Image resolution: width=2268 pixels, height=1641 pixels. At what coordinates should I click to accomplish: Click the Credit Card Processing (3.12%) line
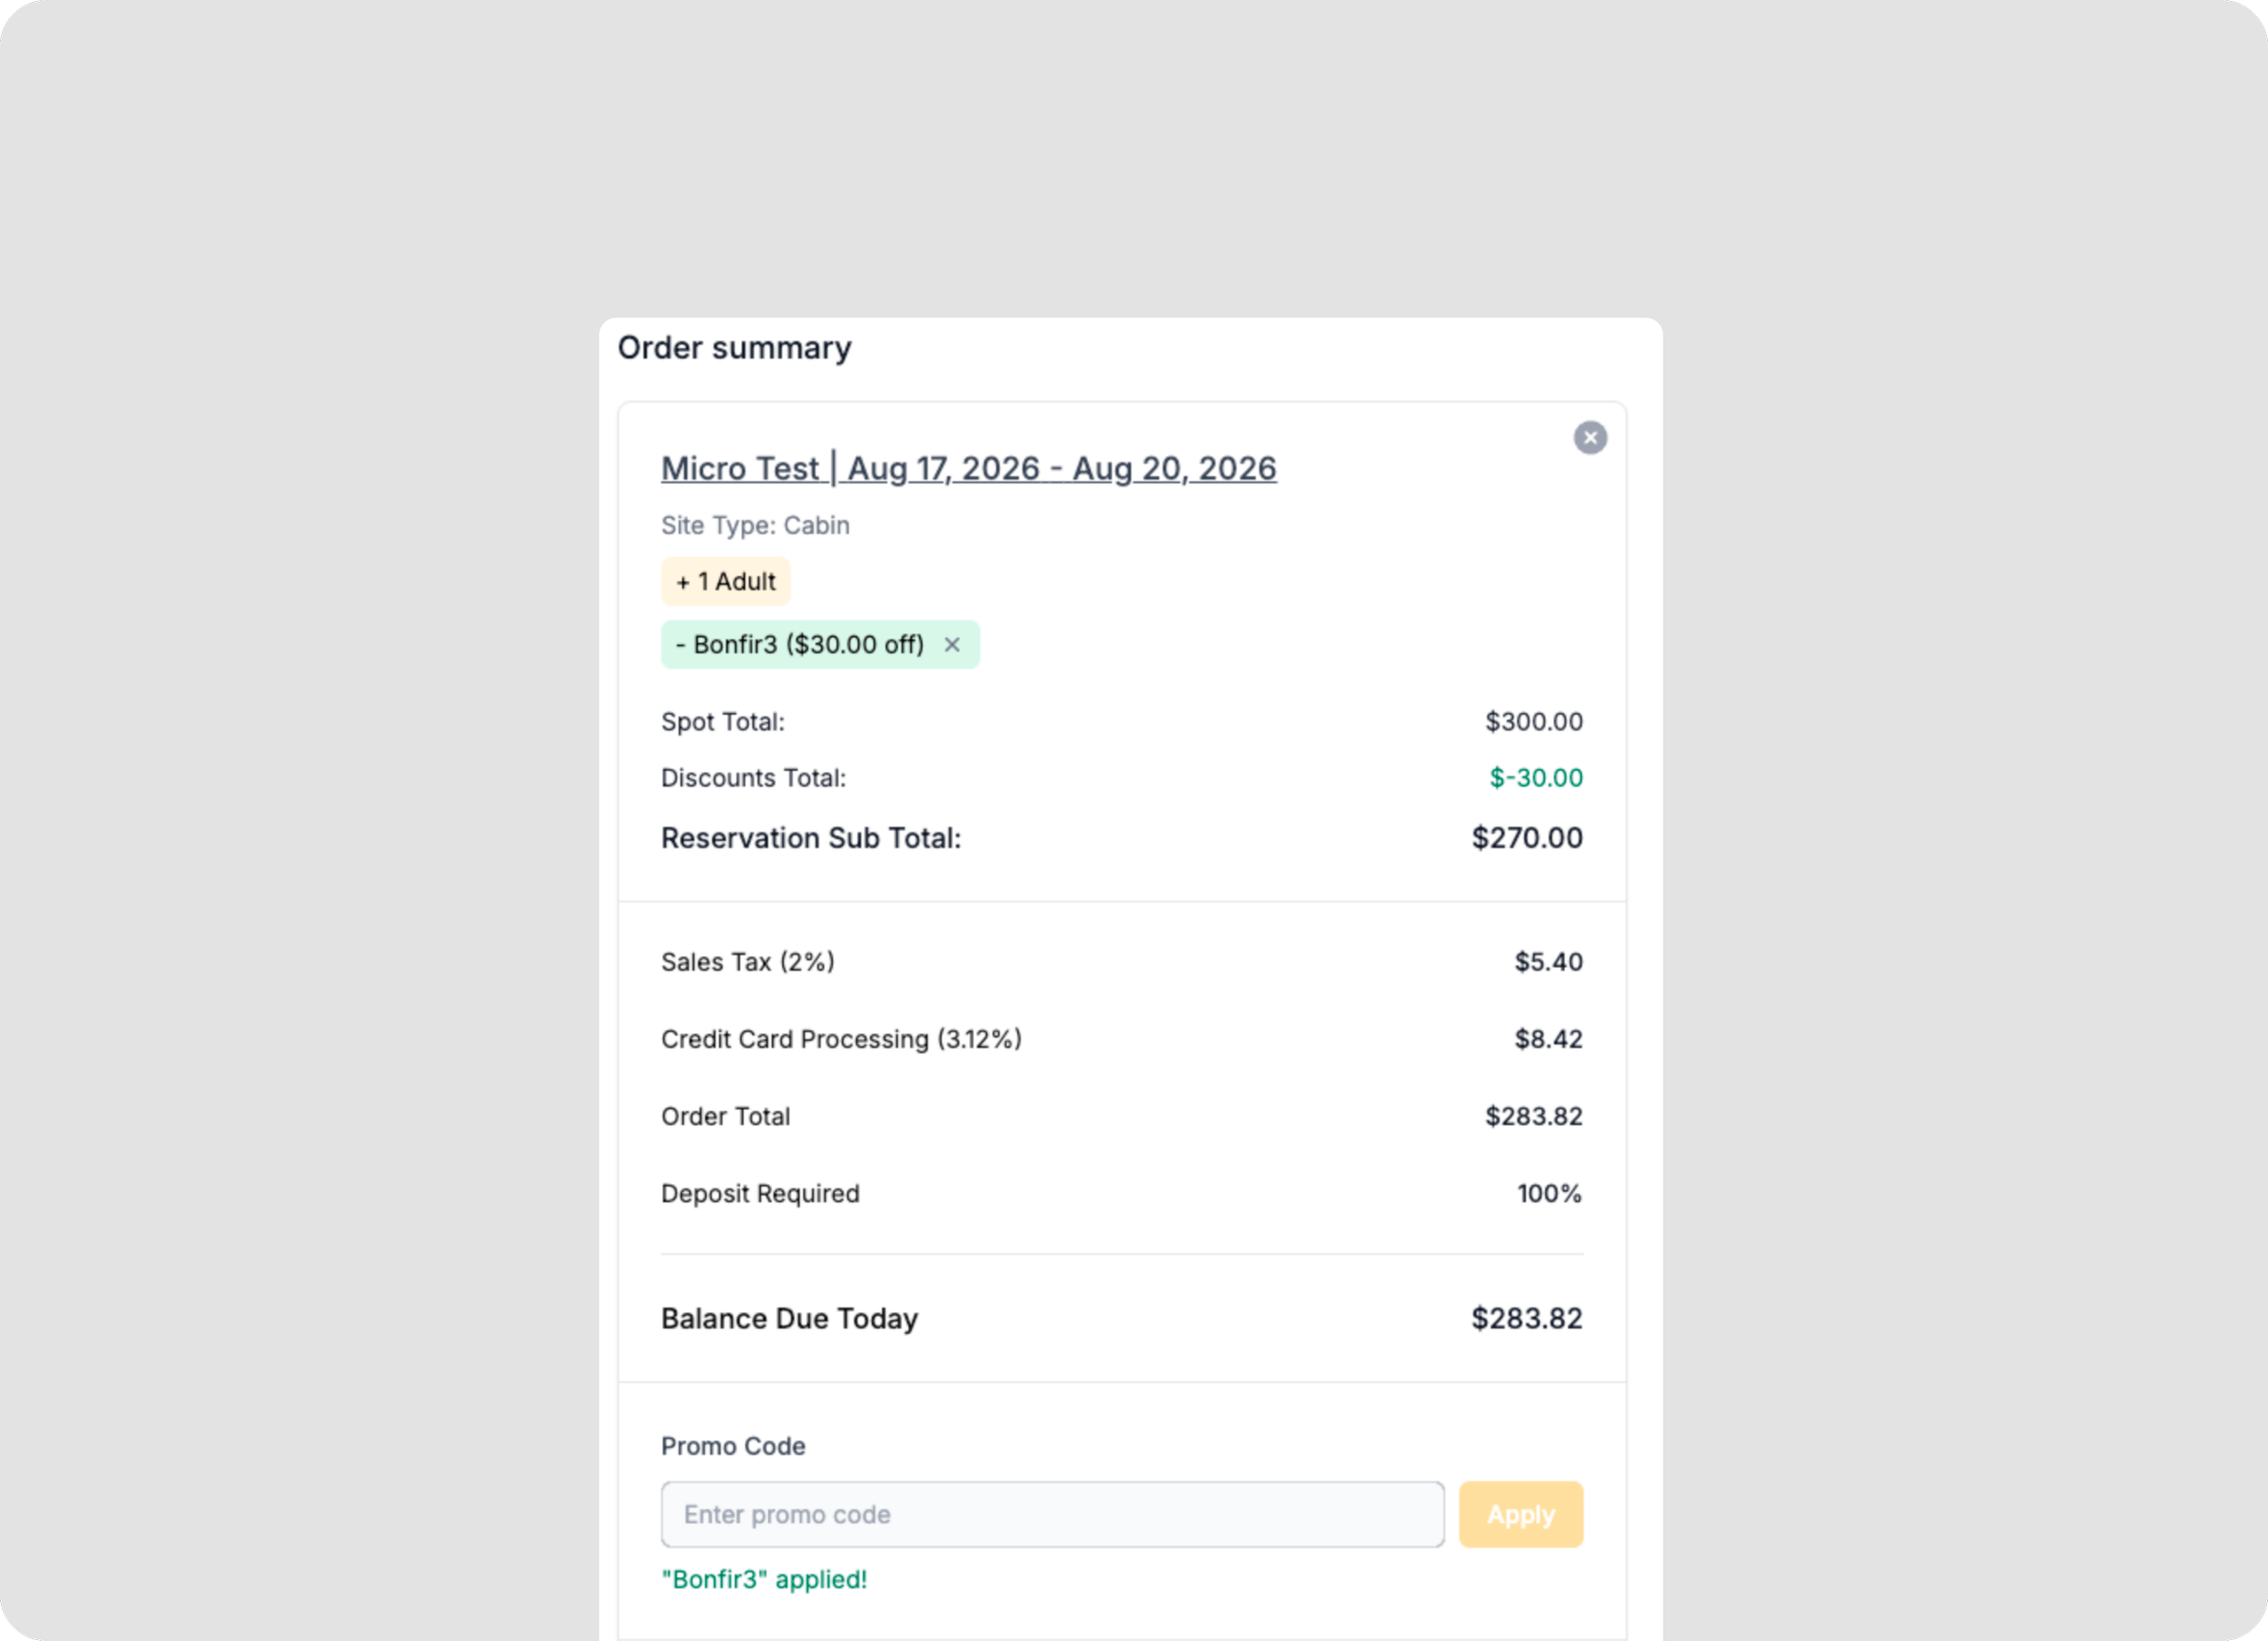(841, 1039)
